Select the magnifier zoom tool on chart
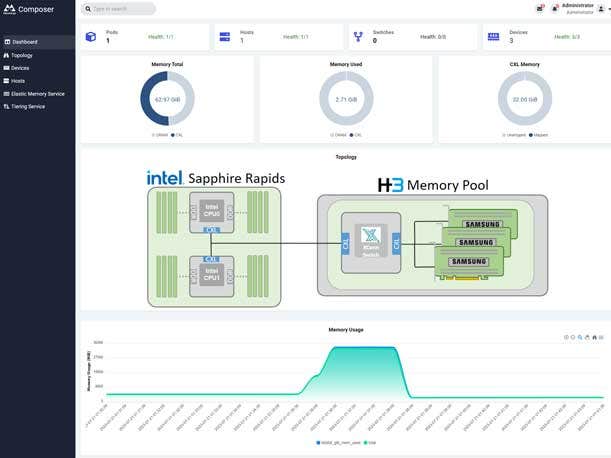Screen dimensions: 611x458 coord(580,337)
